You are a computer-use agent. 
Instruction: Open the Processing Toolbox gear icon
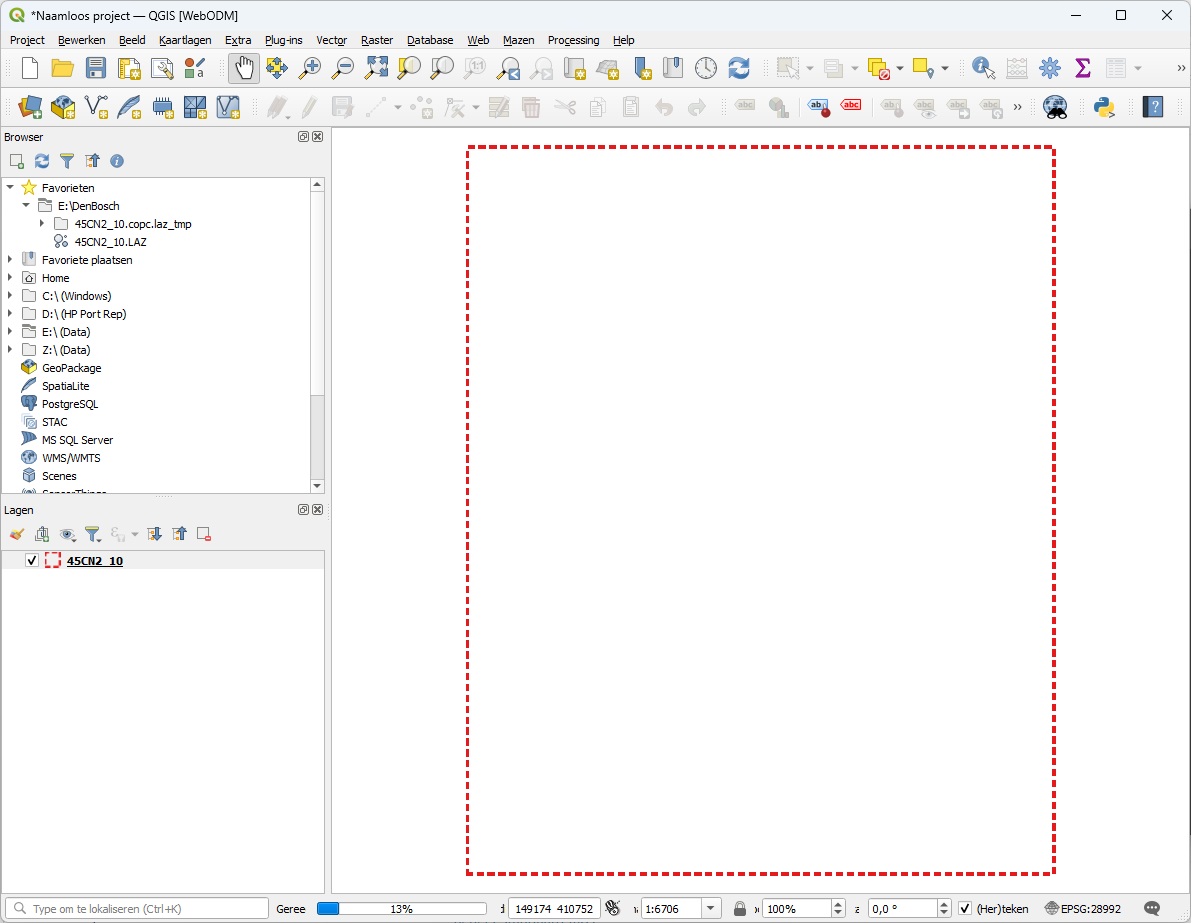pos(1049,68)
